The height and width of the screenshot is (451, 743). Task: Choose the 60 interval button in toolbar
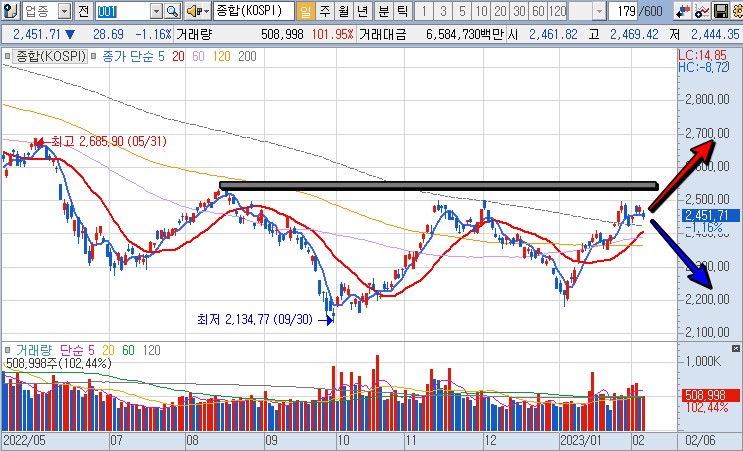538,11
